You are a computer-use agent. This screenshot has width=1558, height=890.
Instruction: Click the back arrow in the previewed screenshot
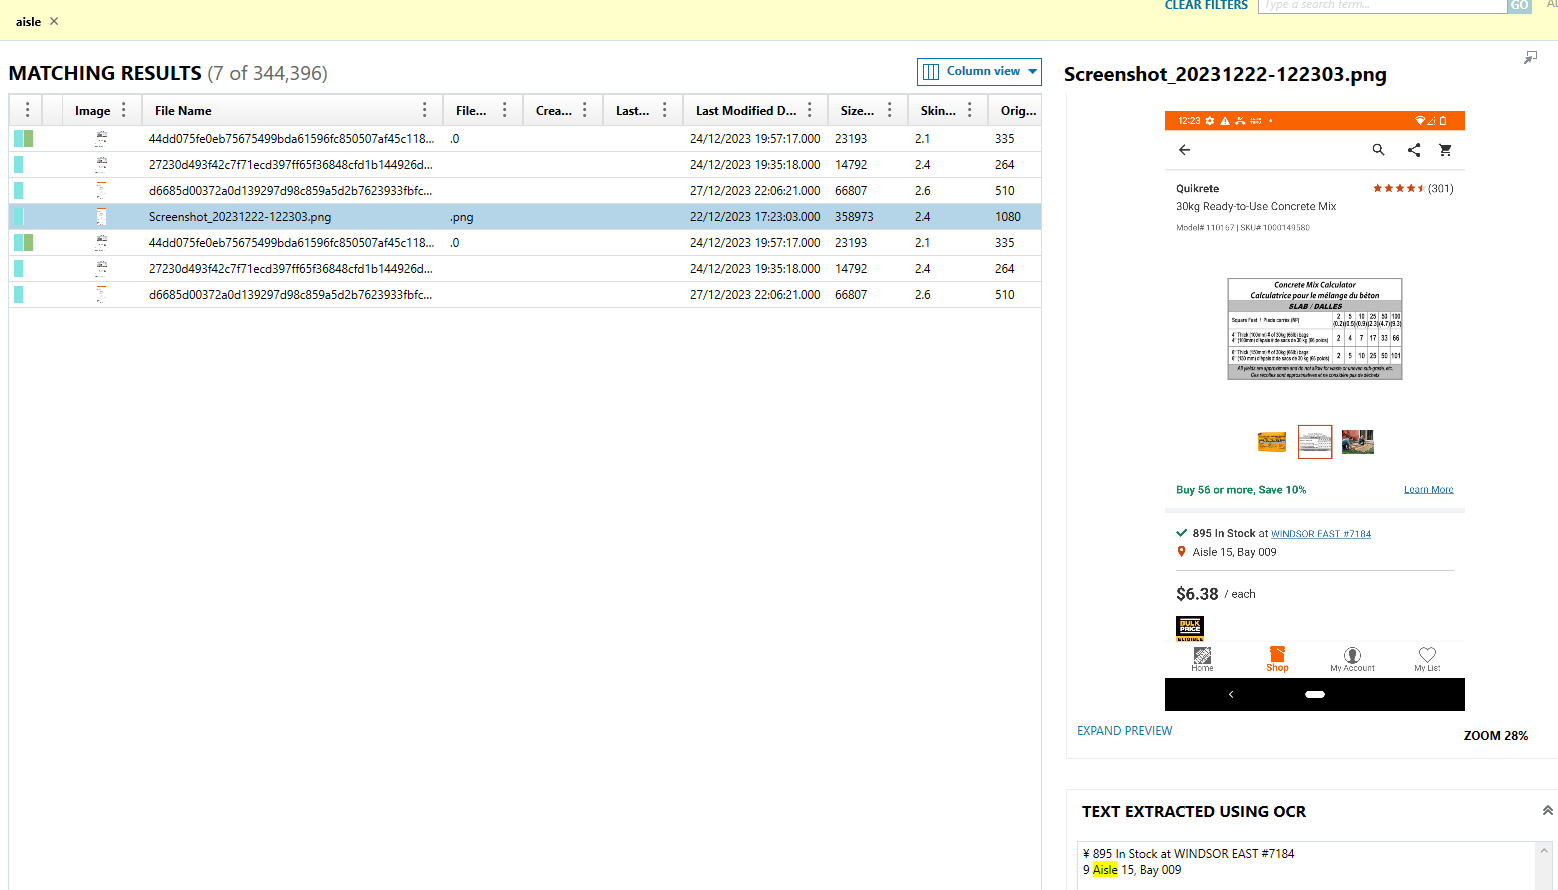(x=1184, y=150)
